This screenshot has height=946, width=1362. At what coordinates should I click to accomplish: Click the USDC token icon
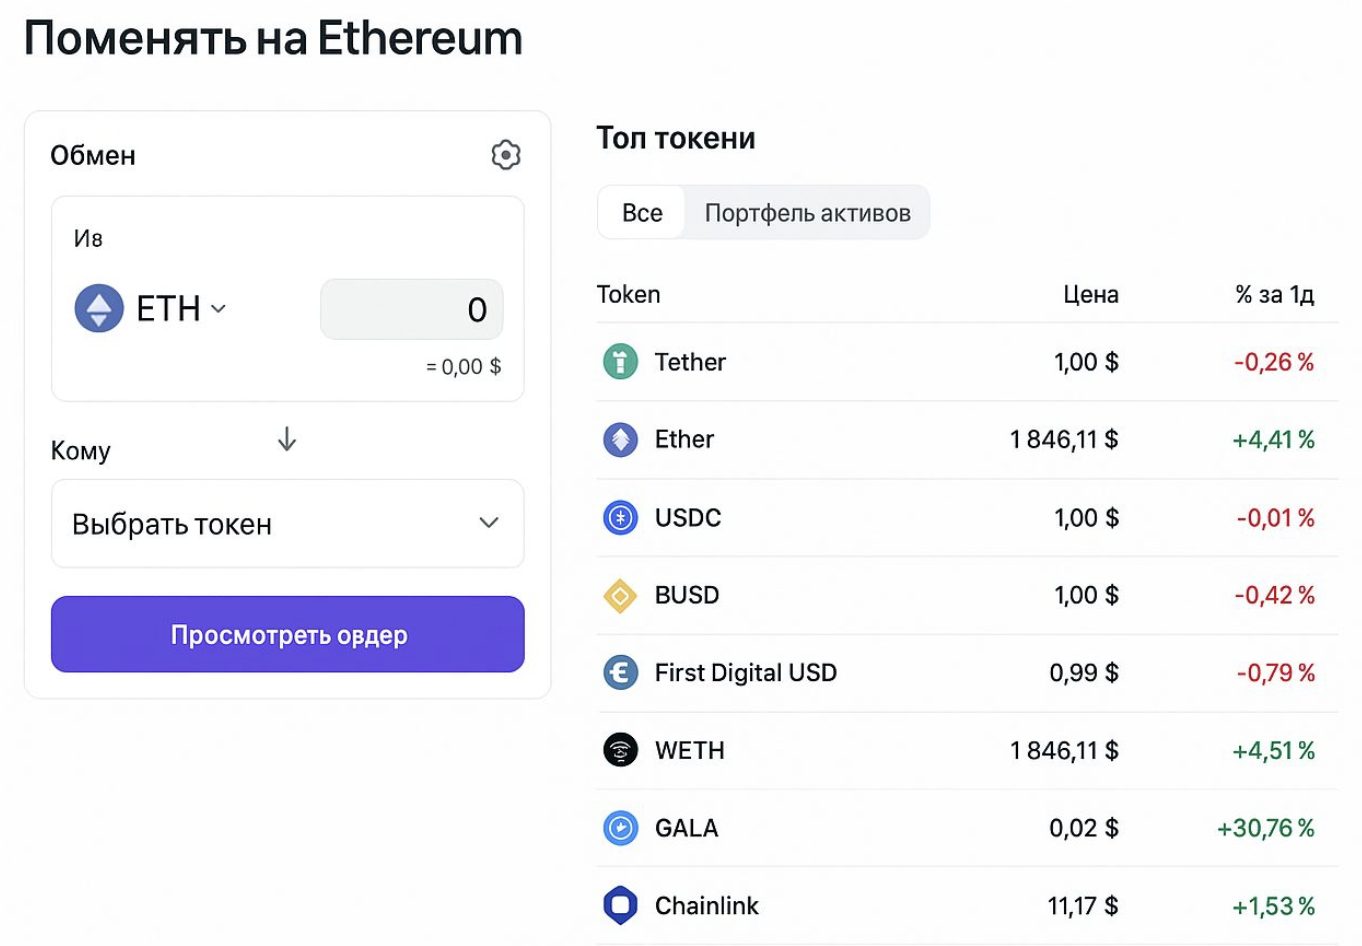click(620, 517)
